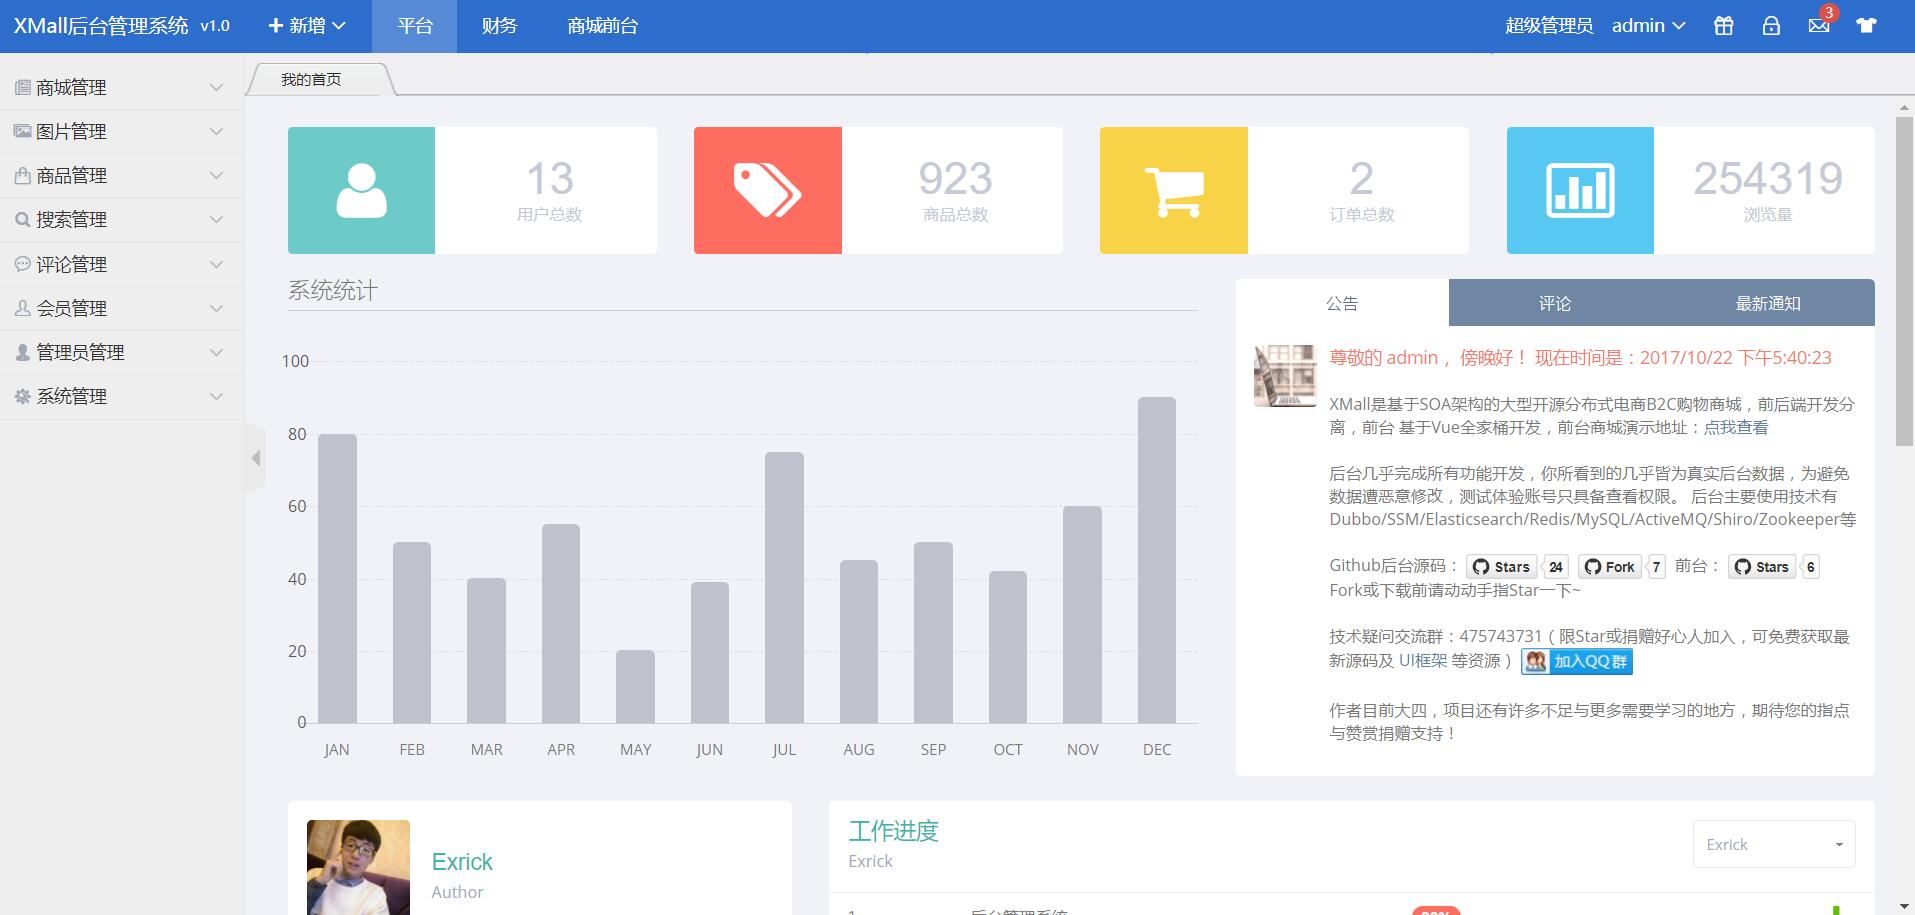Expand the 管理员管理 menu chevron
Image resolution: width=1915 pixels, height=915 pixels.
(216, 352)
